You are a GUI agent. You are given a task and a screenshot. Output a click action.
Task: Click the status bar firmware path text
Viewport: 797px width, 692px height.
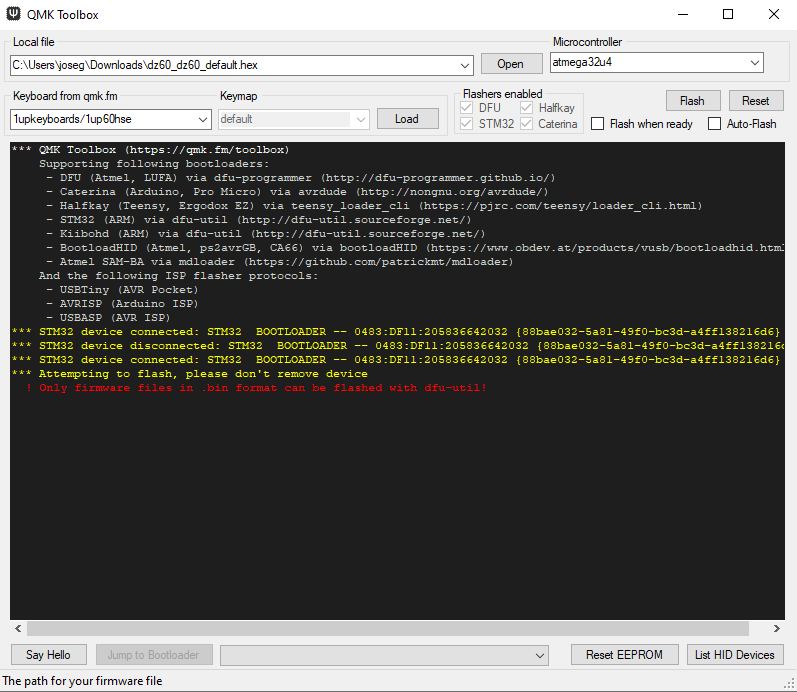[x=82, y=681]
